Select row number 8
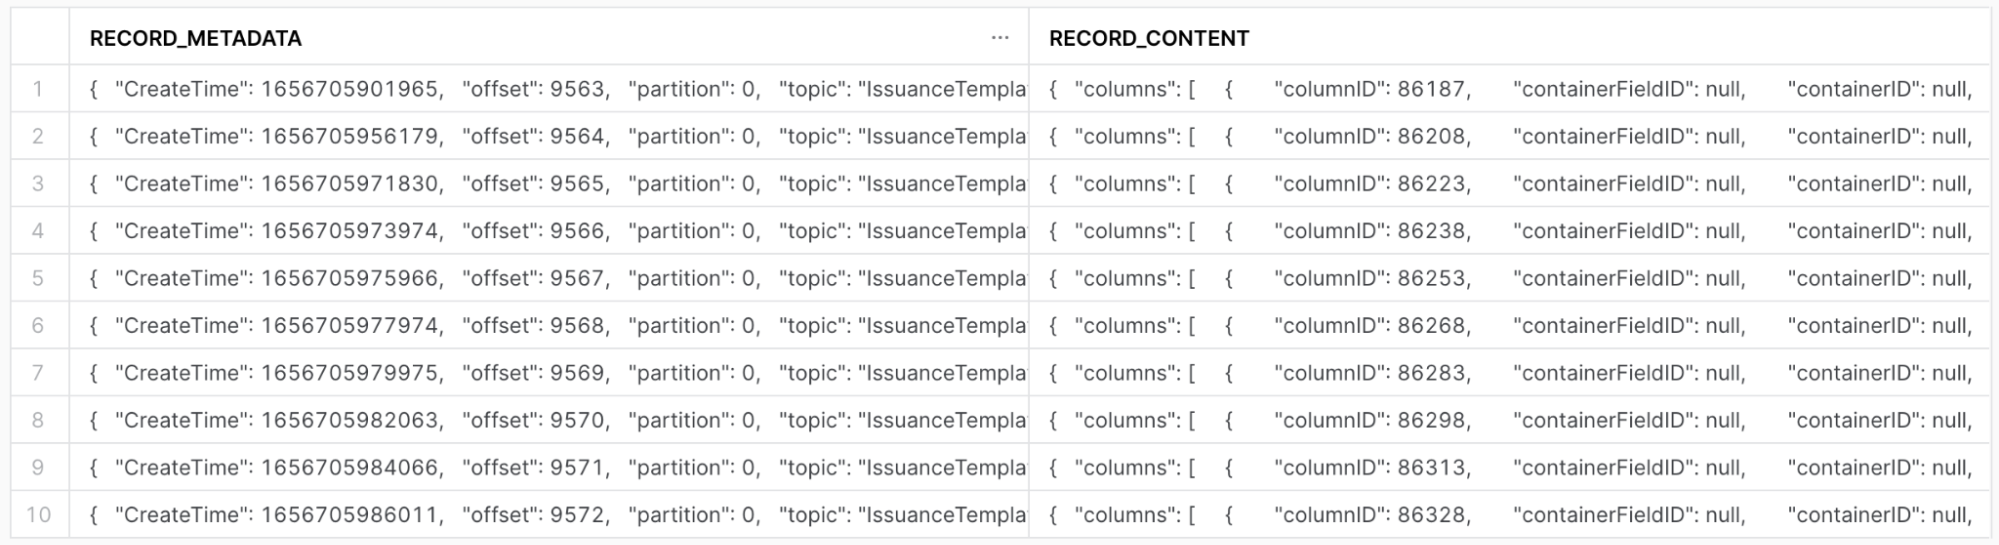Image resolution: width=1999 pixels, height=545 pixels. pos(38,420)
